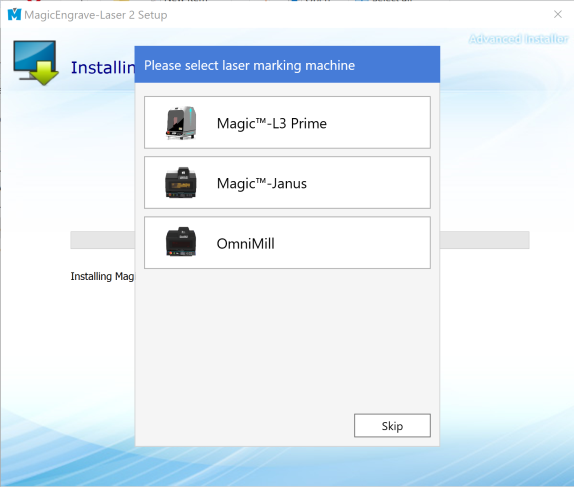Click the Magic-L3 Prime machine icon
The image size is (574, 487).
(181, 123)
